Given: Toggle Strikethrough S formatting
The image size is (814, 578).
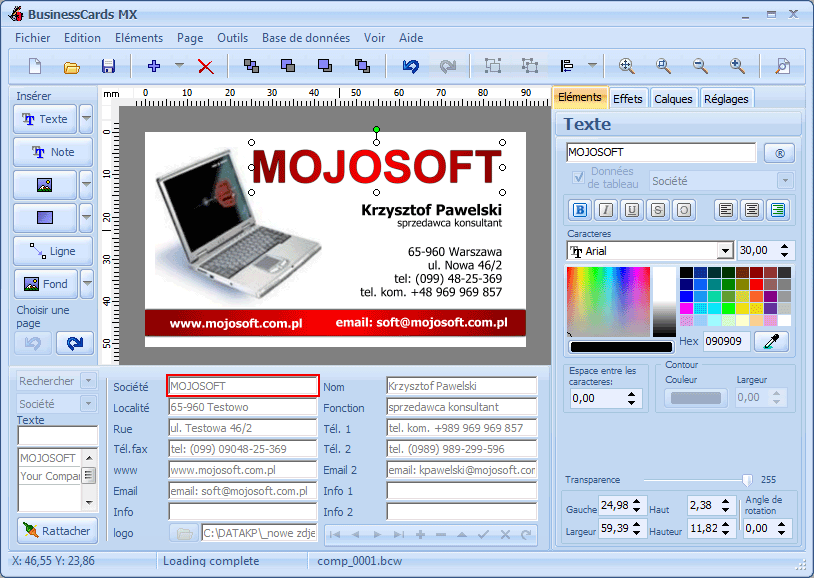Looking at the screenshot, I should click(658, 210).
